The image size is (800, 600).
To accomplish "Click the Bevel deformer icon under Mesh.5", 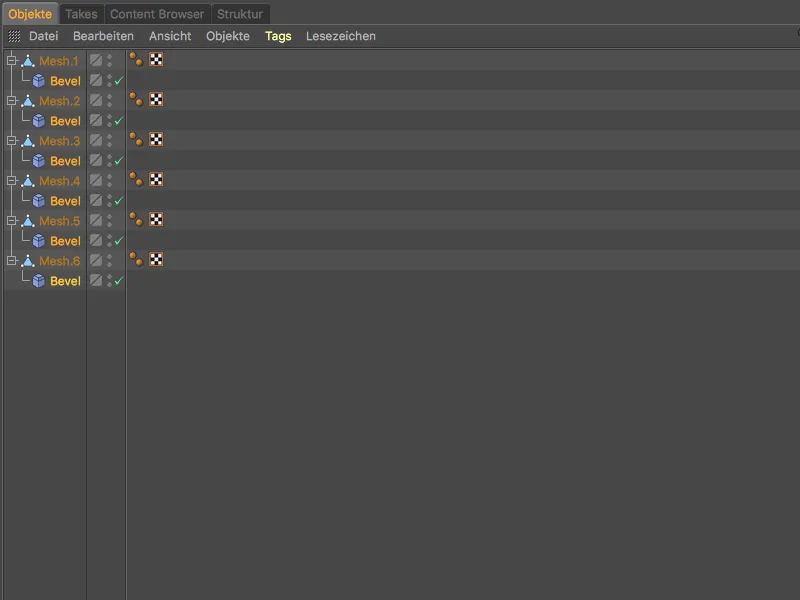I will (39, 241).
